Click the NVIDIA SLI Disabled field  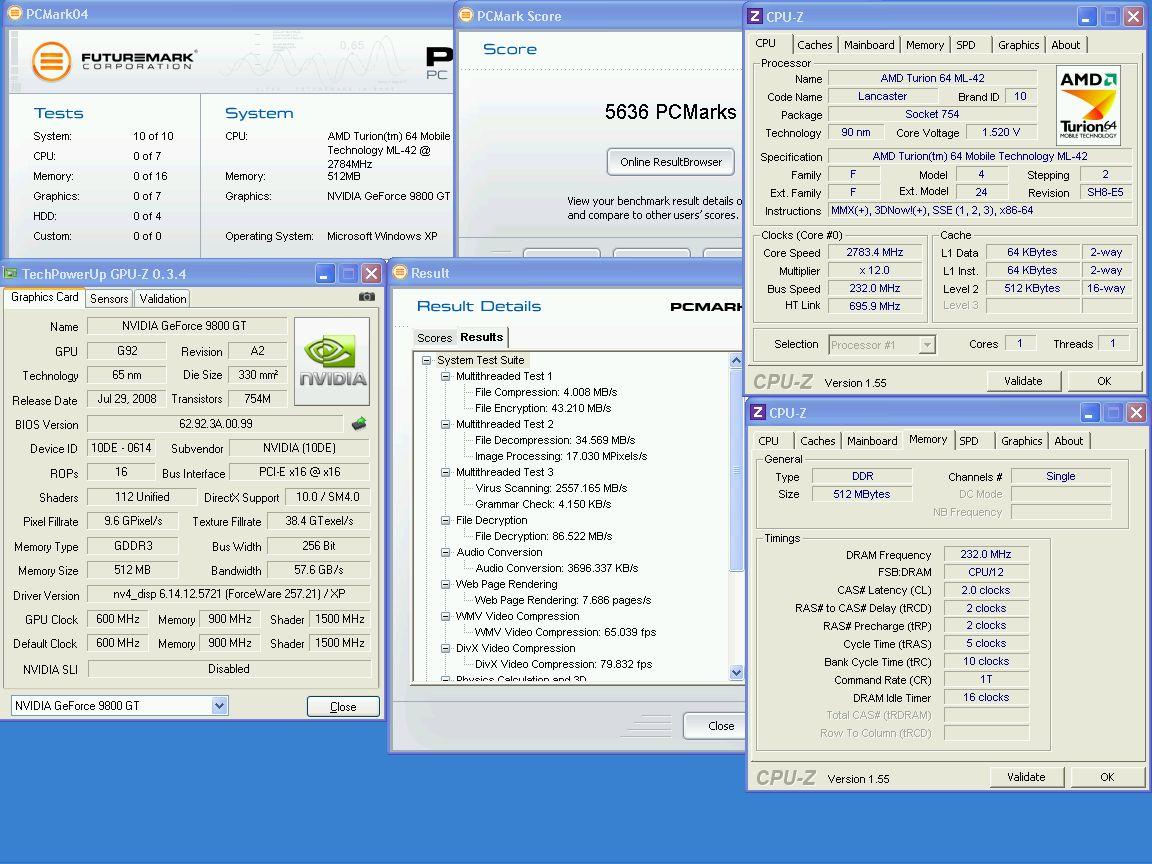(228, 669)
